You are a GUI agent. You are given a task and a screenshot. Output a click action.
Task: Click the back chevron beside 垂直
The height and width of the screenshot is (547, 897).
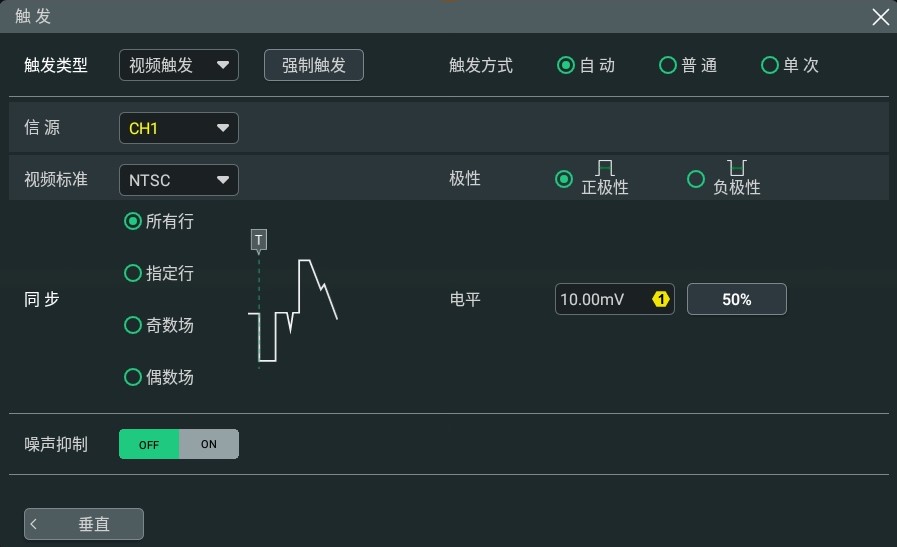[34, 524]
